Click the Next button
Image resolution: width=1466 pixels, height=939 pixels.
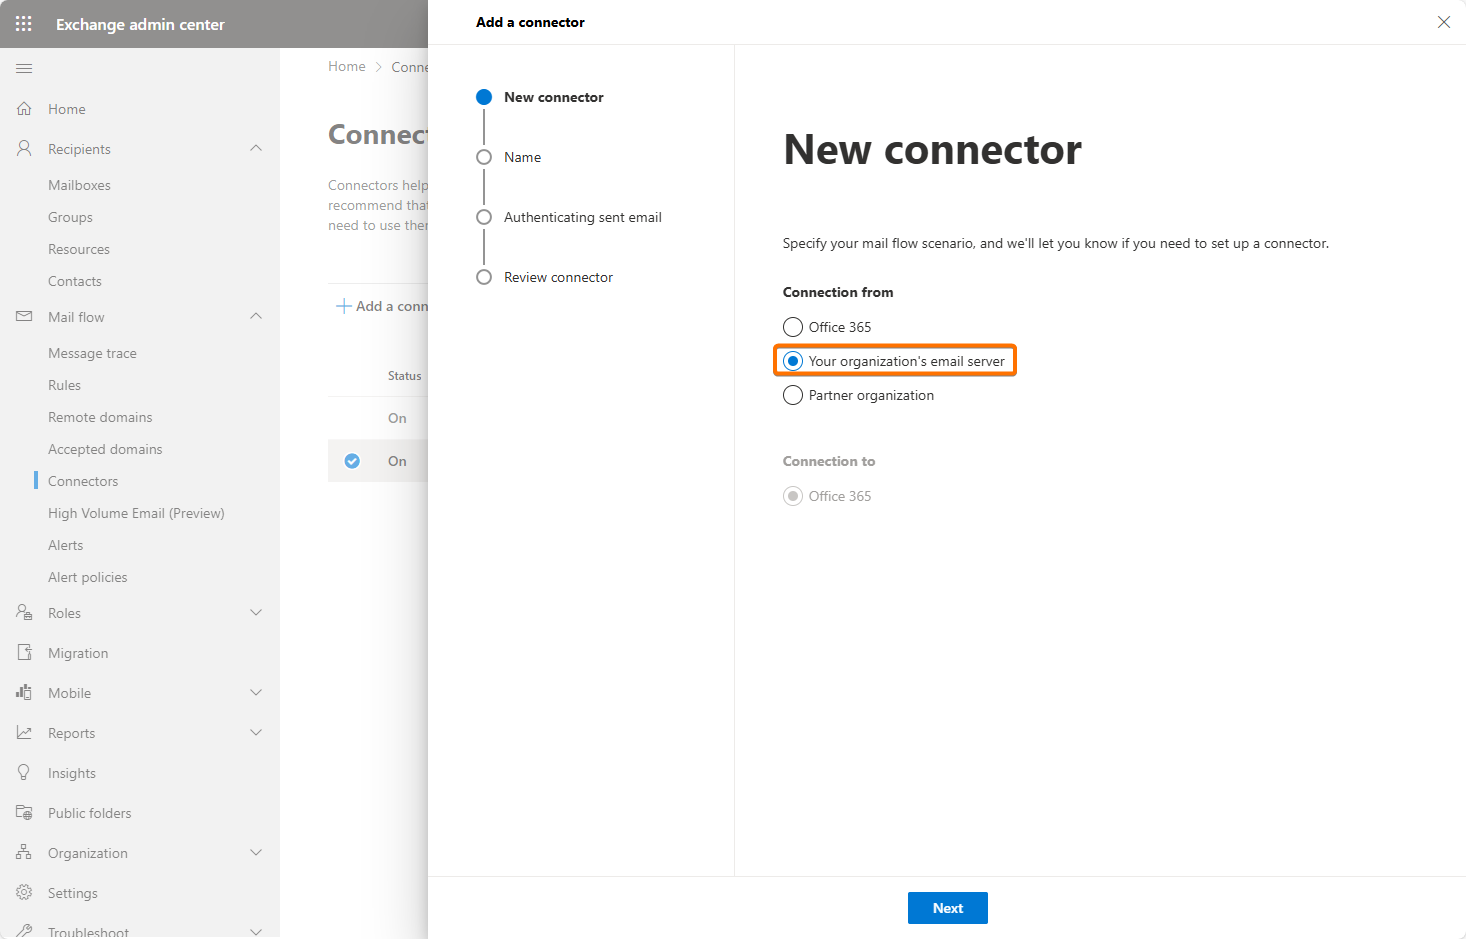click(x=947, y=908)
